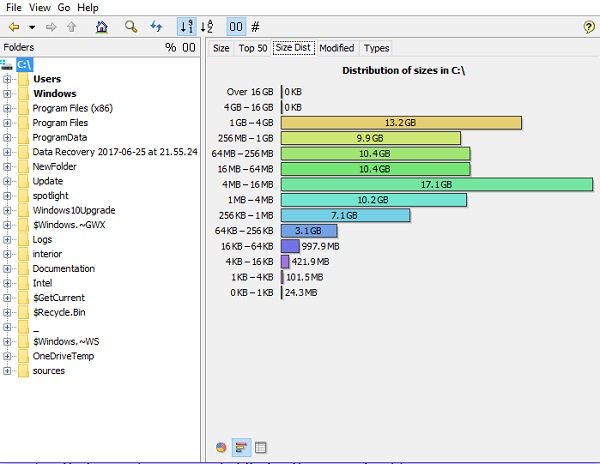Click the magnifying glass scan icon
The width and height of the screenshot is (600, 464).
pyautogui.click(x=130, y=26)
